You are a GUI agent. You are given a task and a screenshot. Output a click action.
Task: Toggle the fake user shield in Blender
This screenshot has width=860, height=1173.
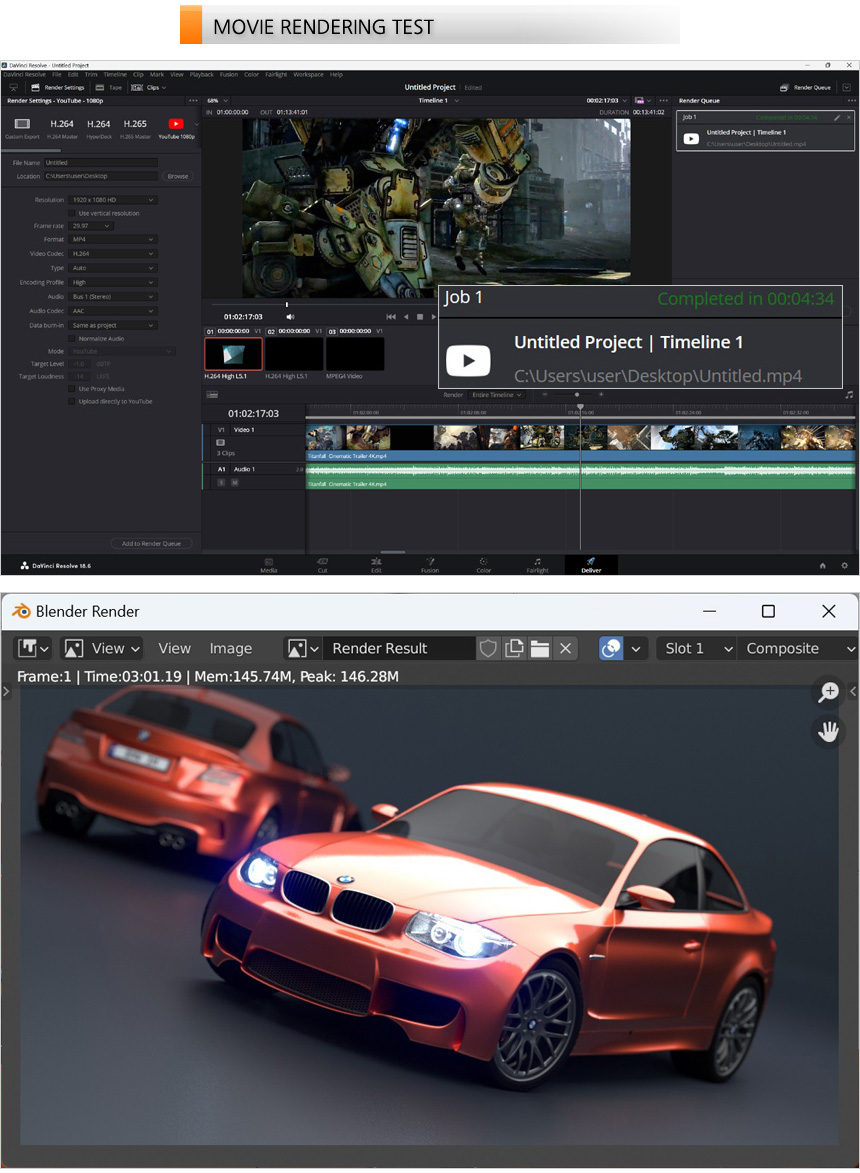[x=488, y=649]
